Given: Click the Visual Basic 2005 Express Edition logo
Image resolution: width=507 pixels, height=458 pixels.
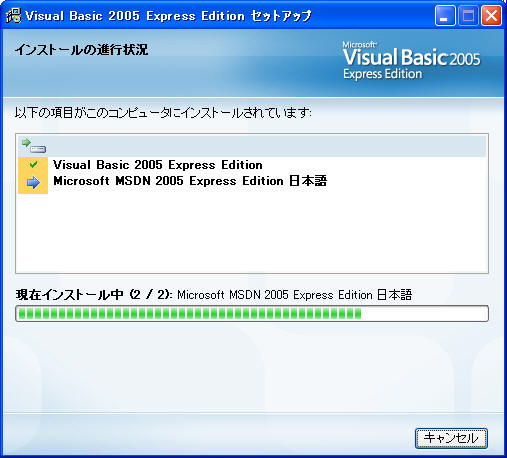Looking at the screenshot, I should (411, 61).
